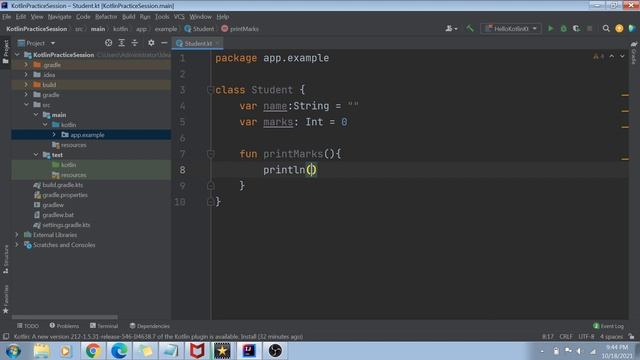Image resolution: width=640 pixels, height=360 pixels.
Task: Open the Gradle side panel
Action: [x=634, y=52]
